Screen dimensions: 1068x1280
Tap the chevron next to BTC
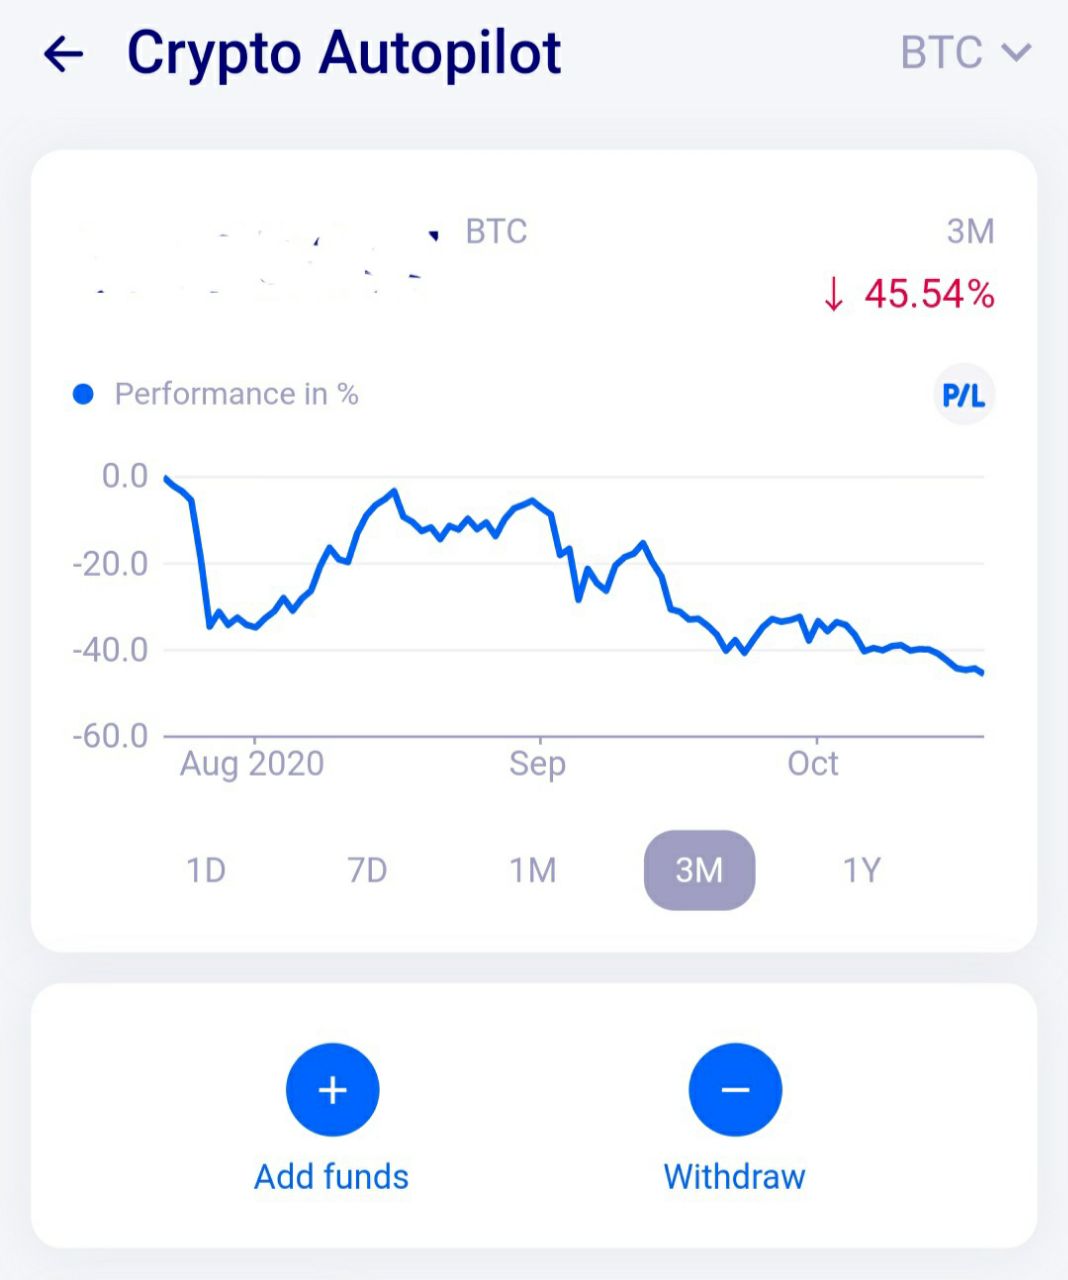tap(1016, 53)
